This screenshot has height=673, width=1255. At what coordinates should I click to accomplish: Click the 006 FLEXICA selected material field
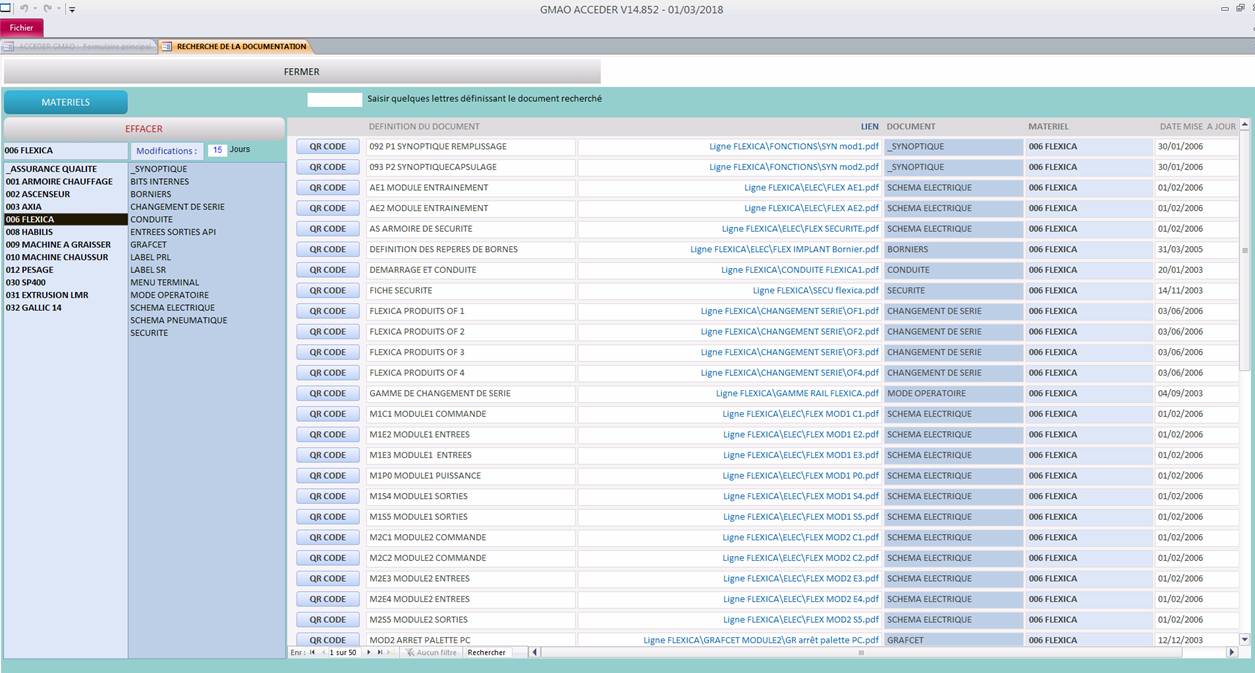tap(66, 151)
